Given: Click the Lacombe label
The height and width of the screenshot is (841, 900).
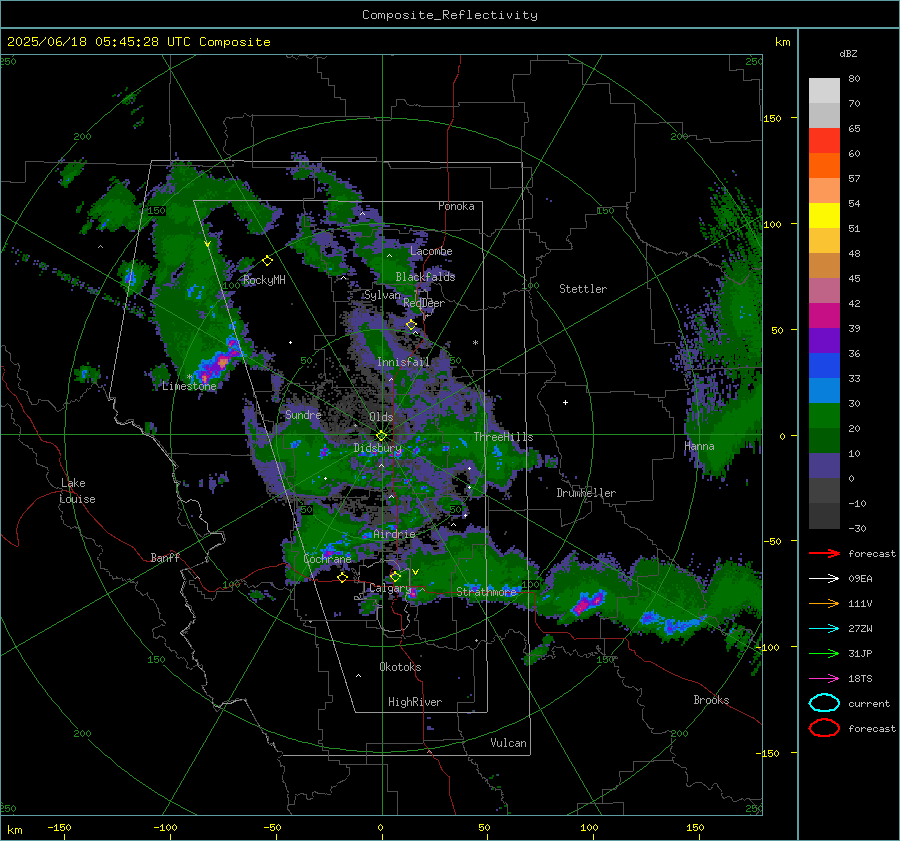Looking at the screenshot, I should (431, 251).
